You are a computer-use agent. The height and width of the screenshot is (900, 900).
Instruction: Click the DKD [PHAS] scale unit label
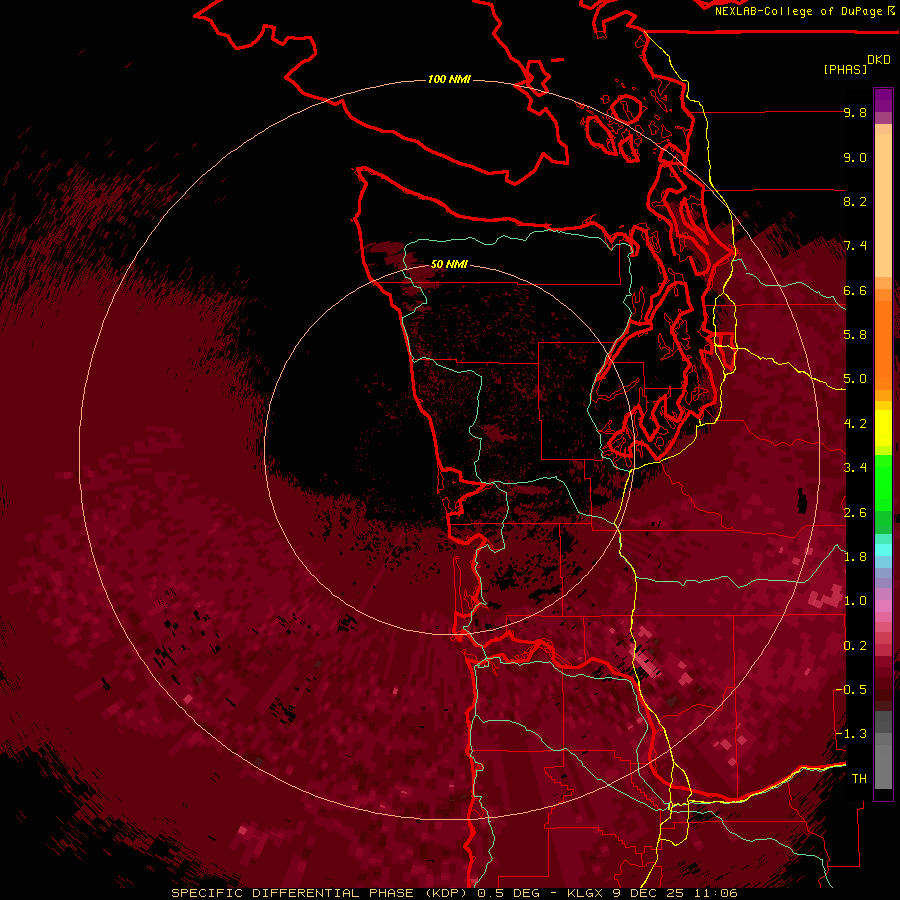856,64
